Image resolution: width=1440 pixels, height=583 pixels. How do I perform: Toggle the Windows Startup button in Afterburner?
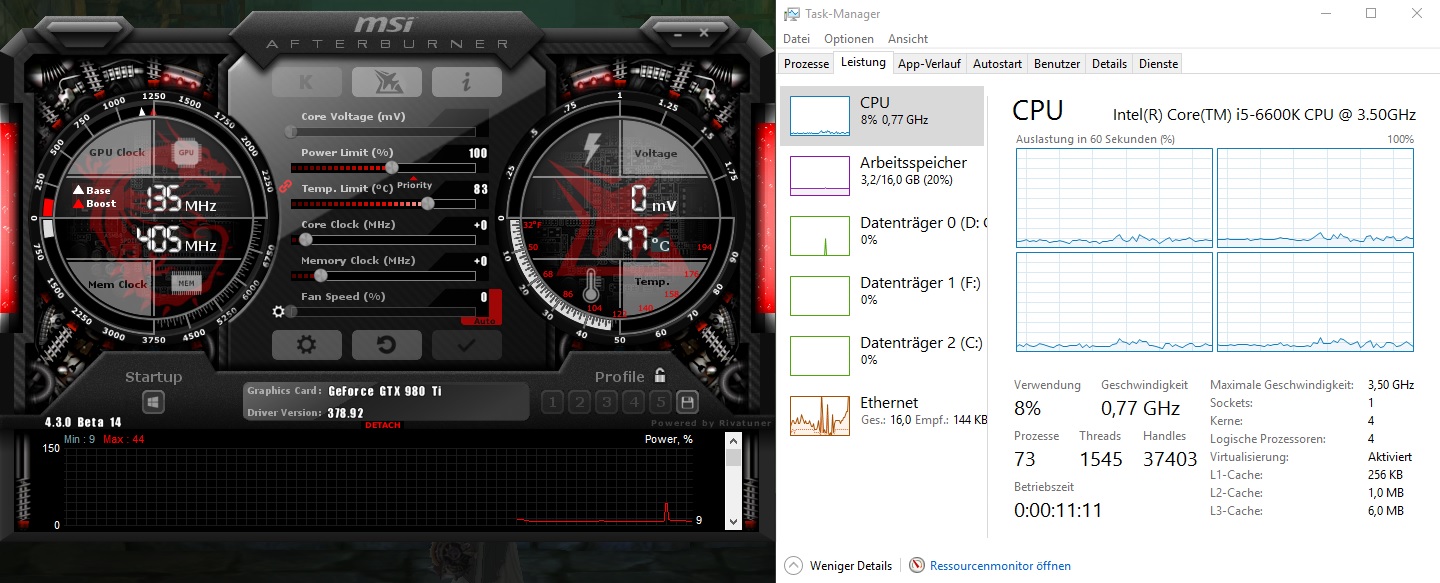153,402
